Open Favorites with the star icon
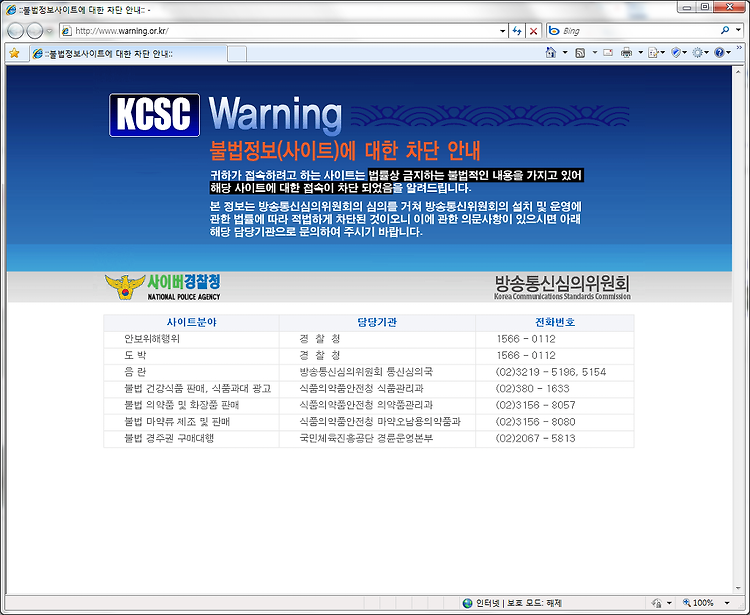The image size is (750, 615). coord(14,53)
